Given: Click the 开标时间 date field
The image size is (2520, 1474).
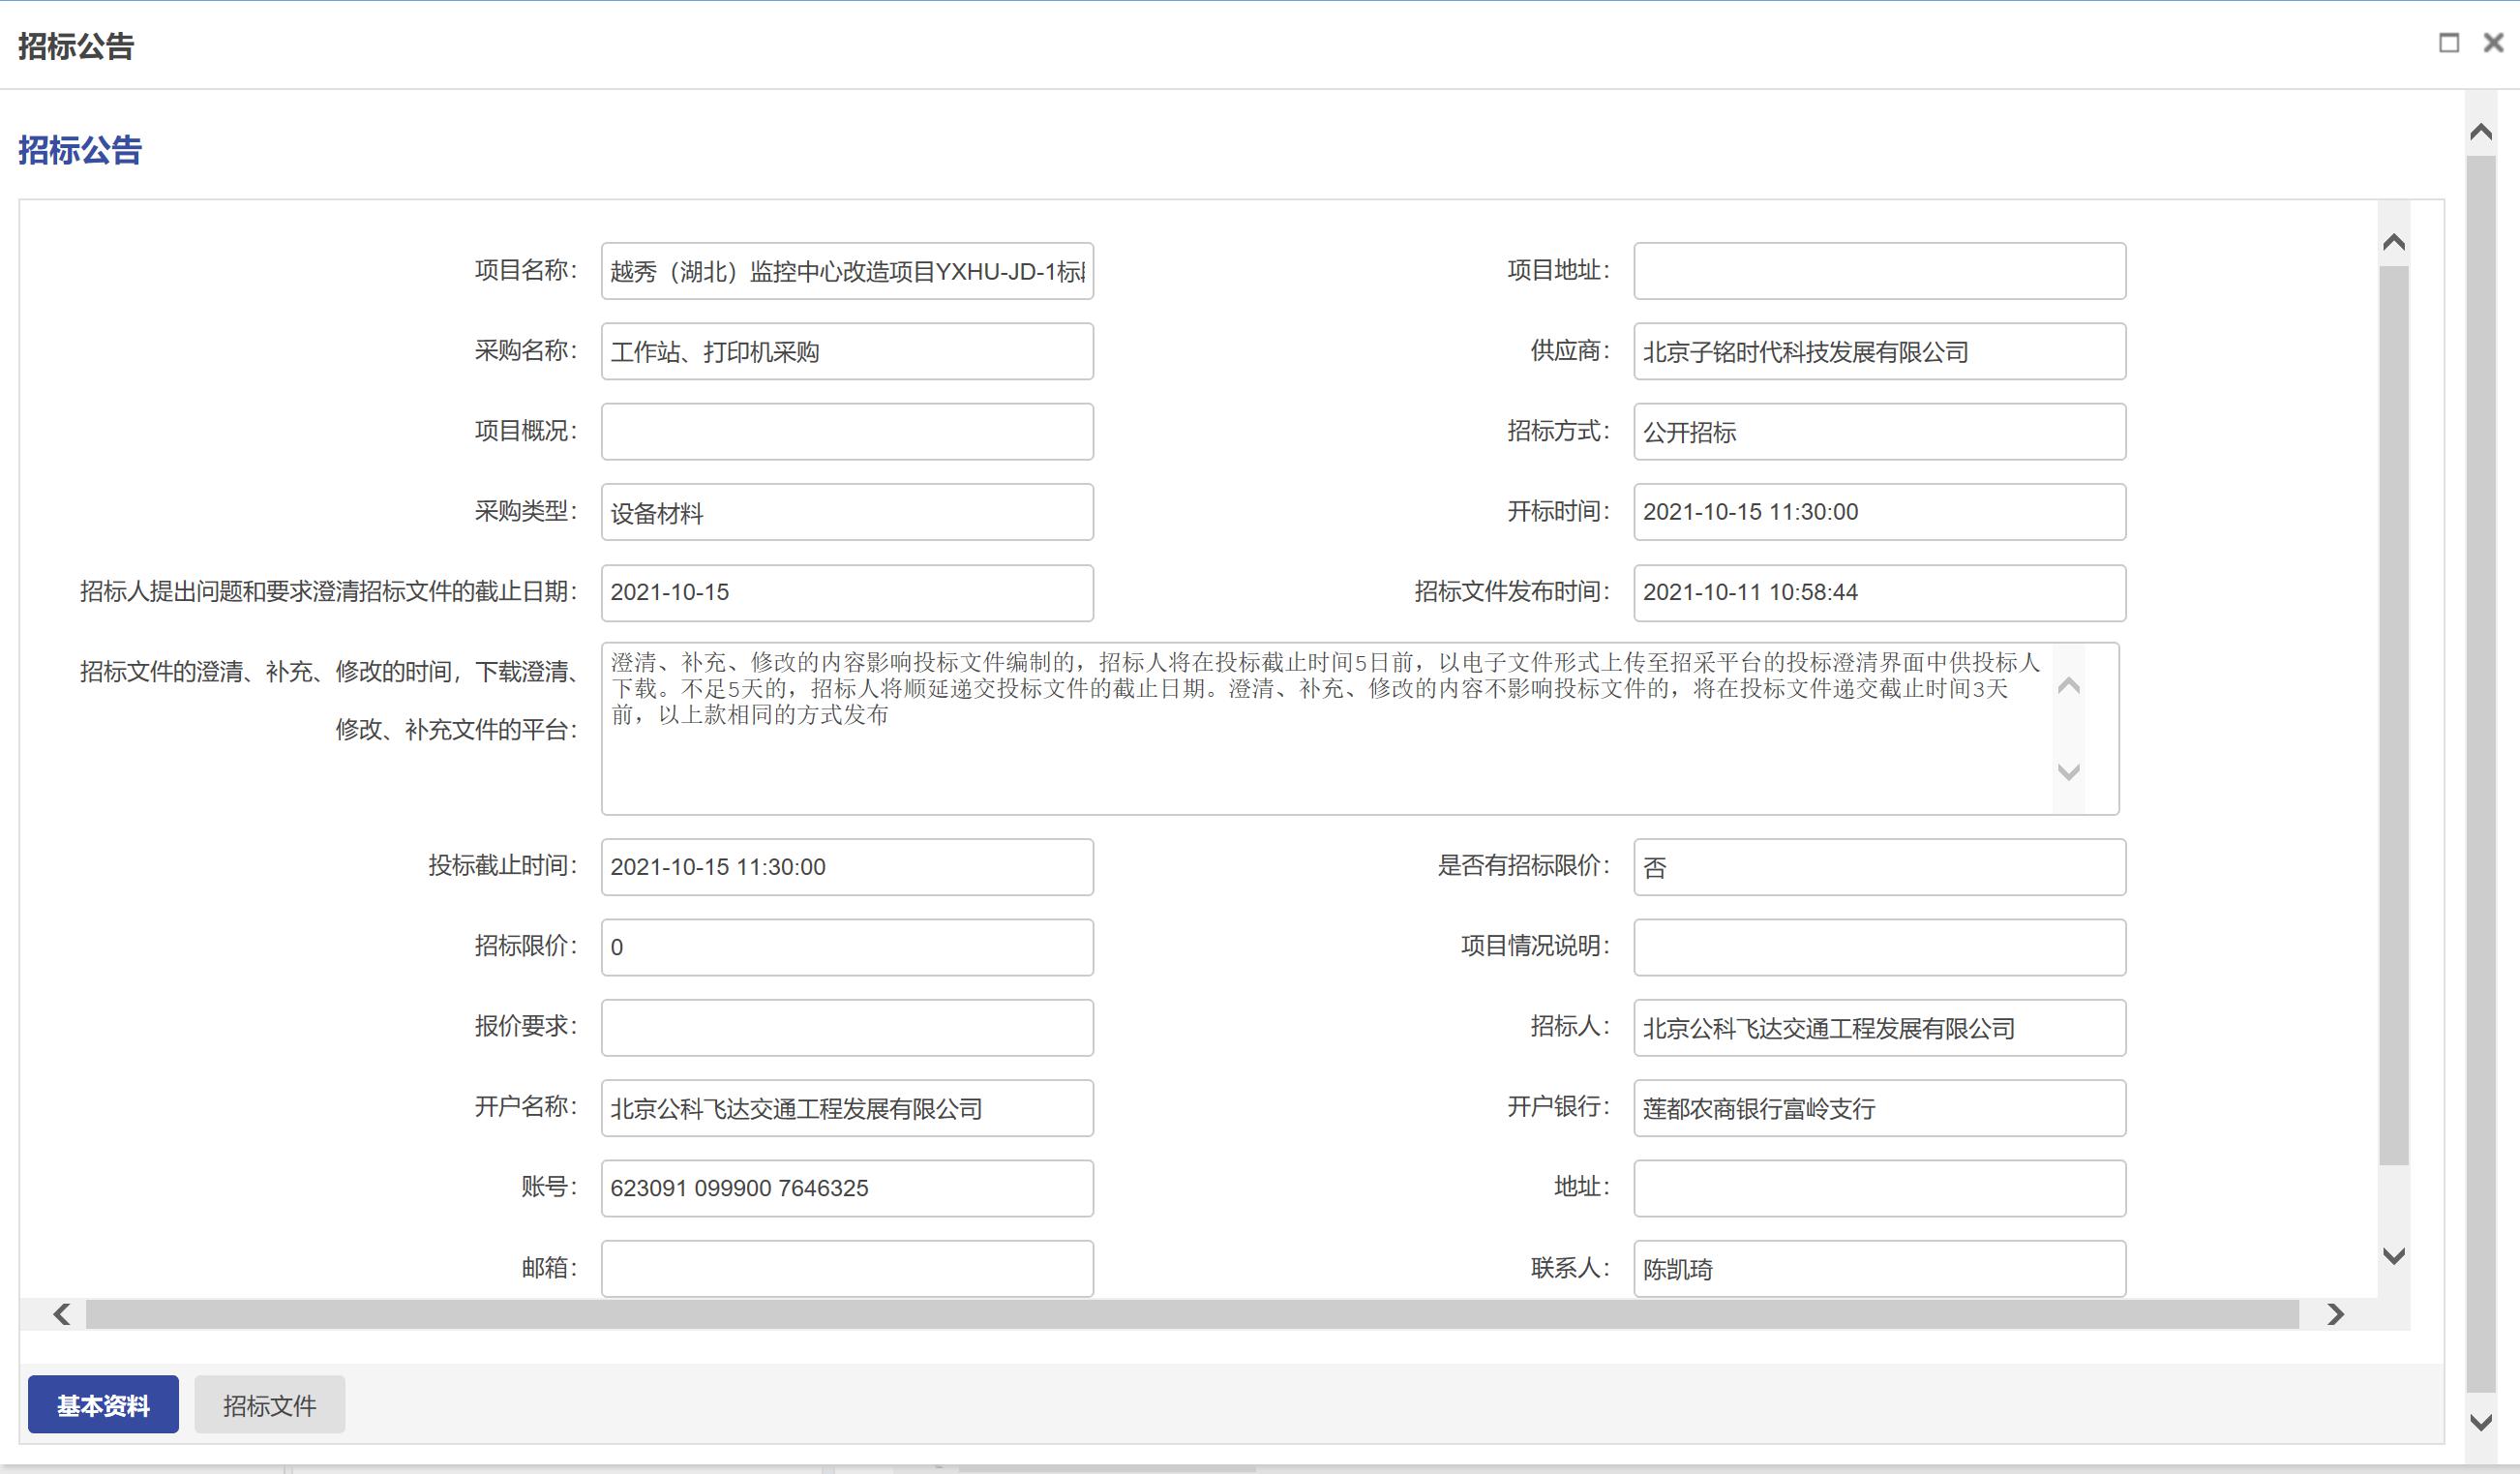Looking at the screenshot, I should pos(1879,512).
